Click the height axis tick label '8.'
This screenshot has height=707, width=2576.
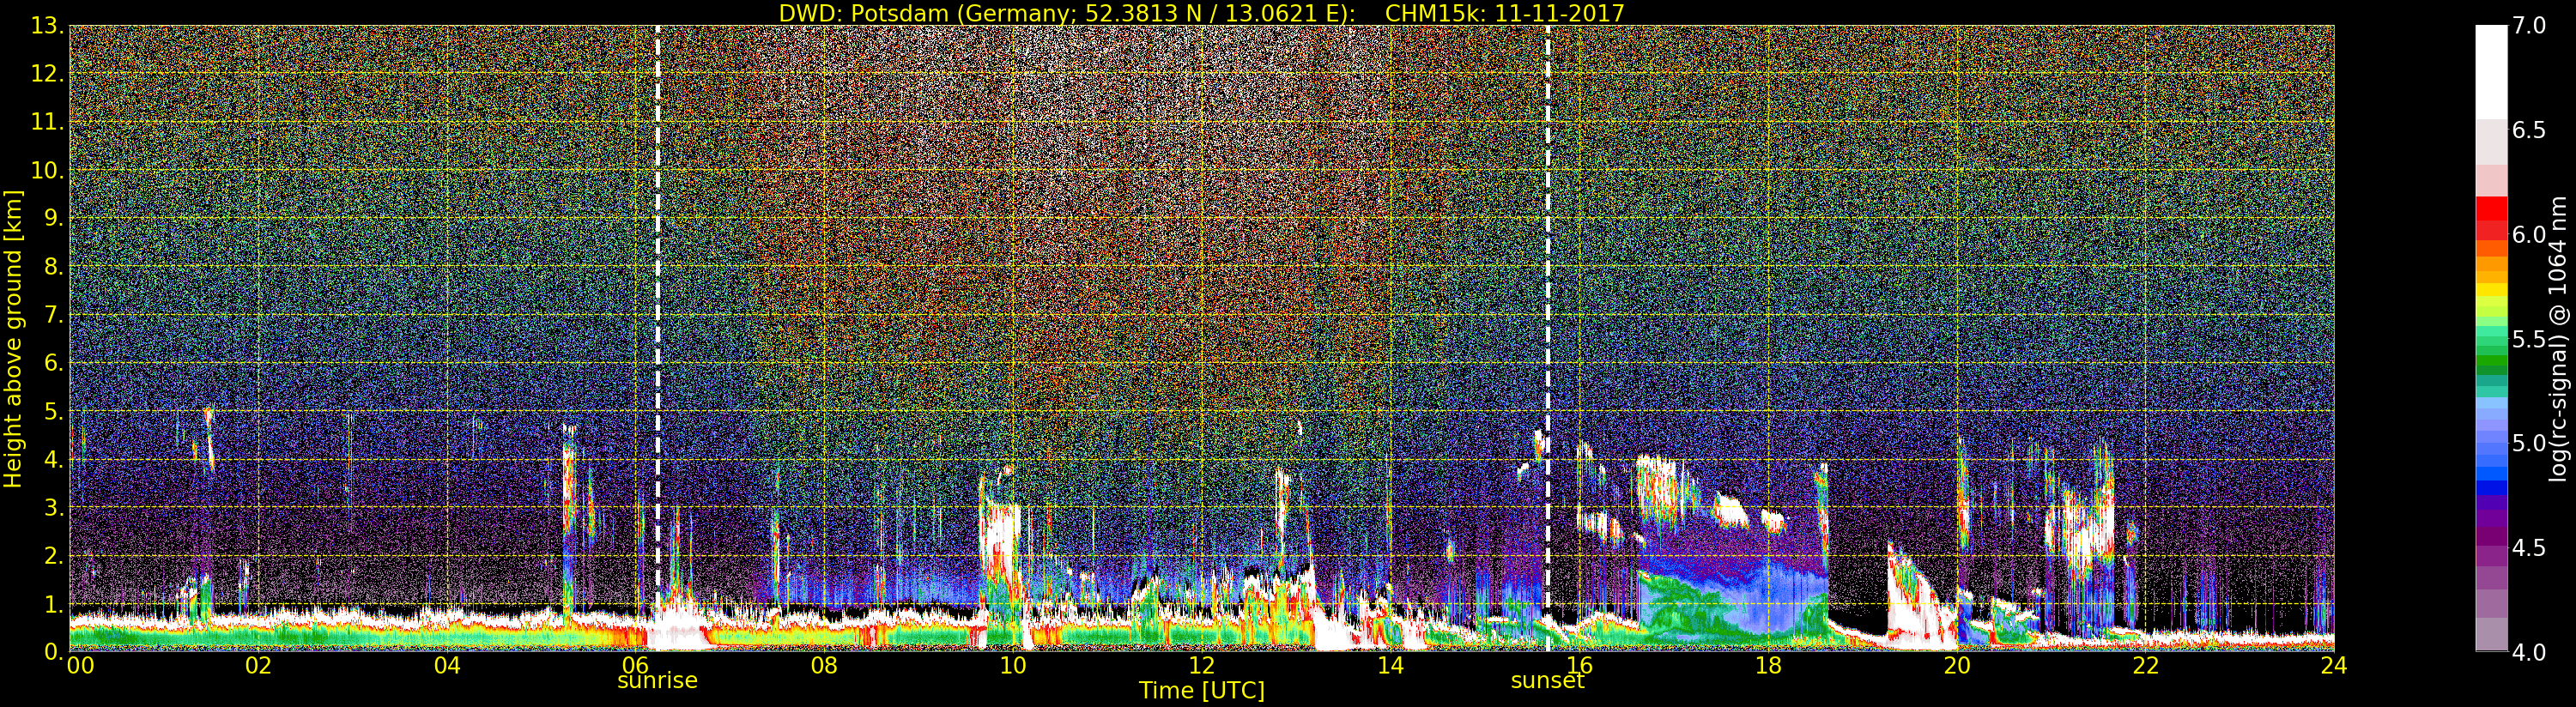53,267
